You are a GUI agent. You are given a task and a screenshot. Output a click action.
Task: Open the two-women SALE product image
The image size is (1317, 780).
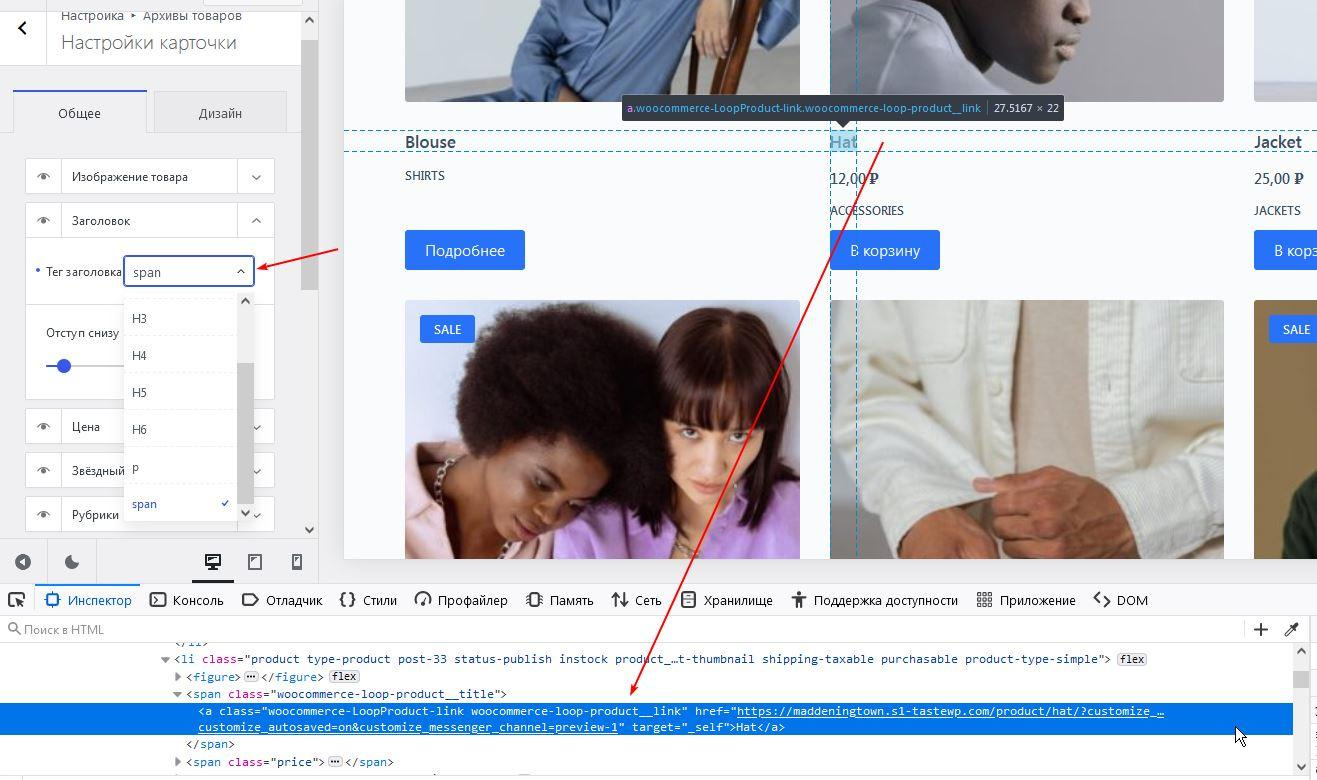click(x=602, y=429)
